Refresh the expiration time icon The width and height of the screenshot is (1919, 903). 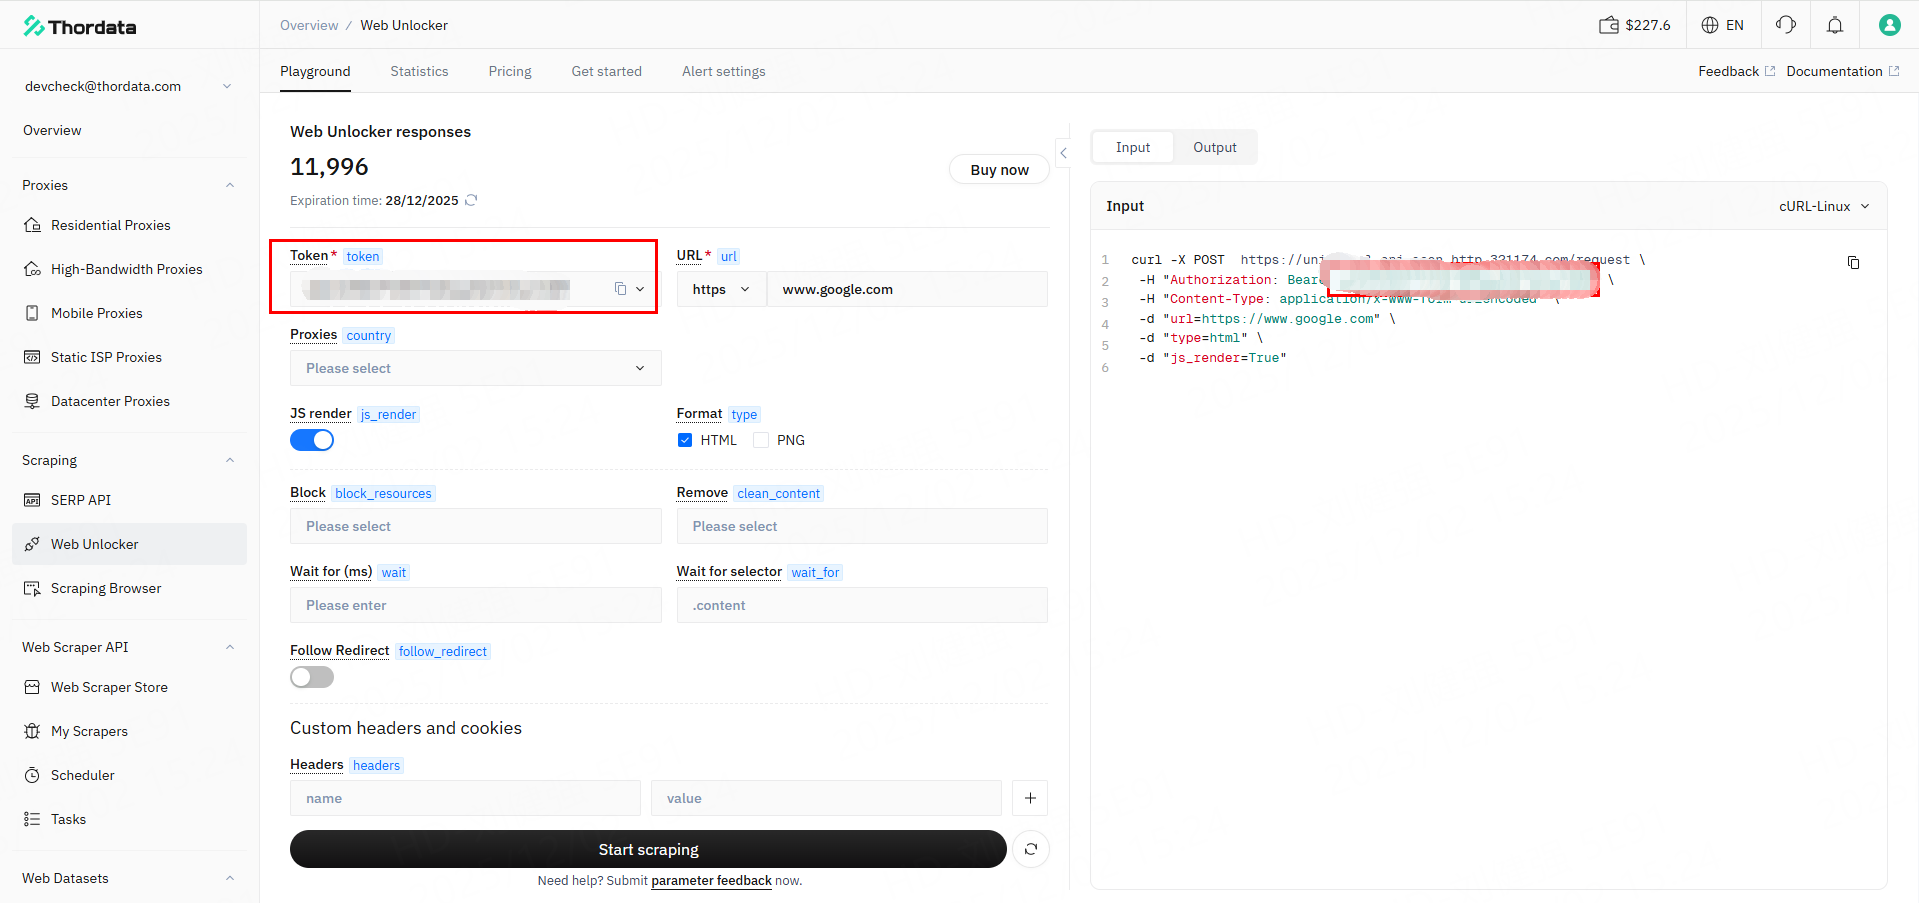pyautogui.click(x=471, y=200)
